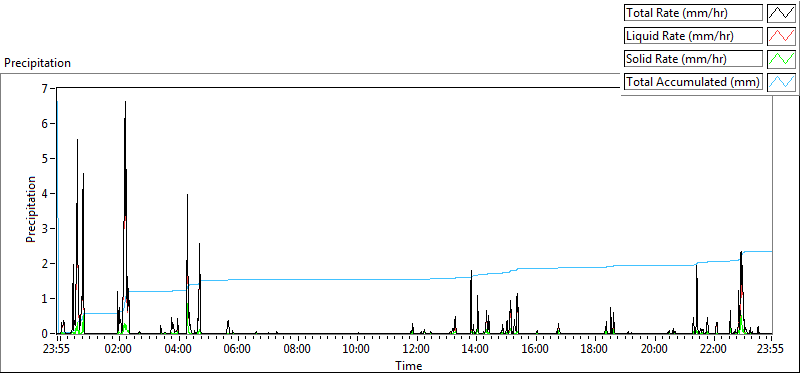Click the Precipitation chart title
Image resolution: width=800 pixels, height=373 pixels.
(x=37, y=63)
